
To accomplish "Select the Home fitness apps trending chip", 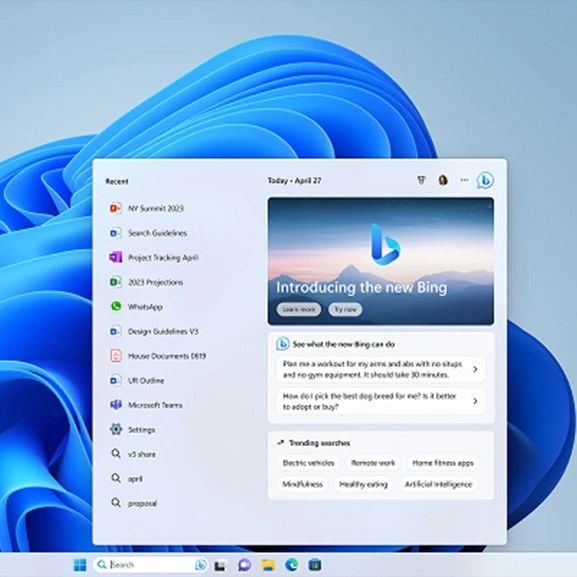I will point(443,463).
